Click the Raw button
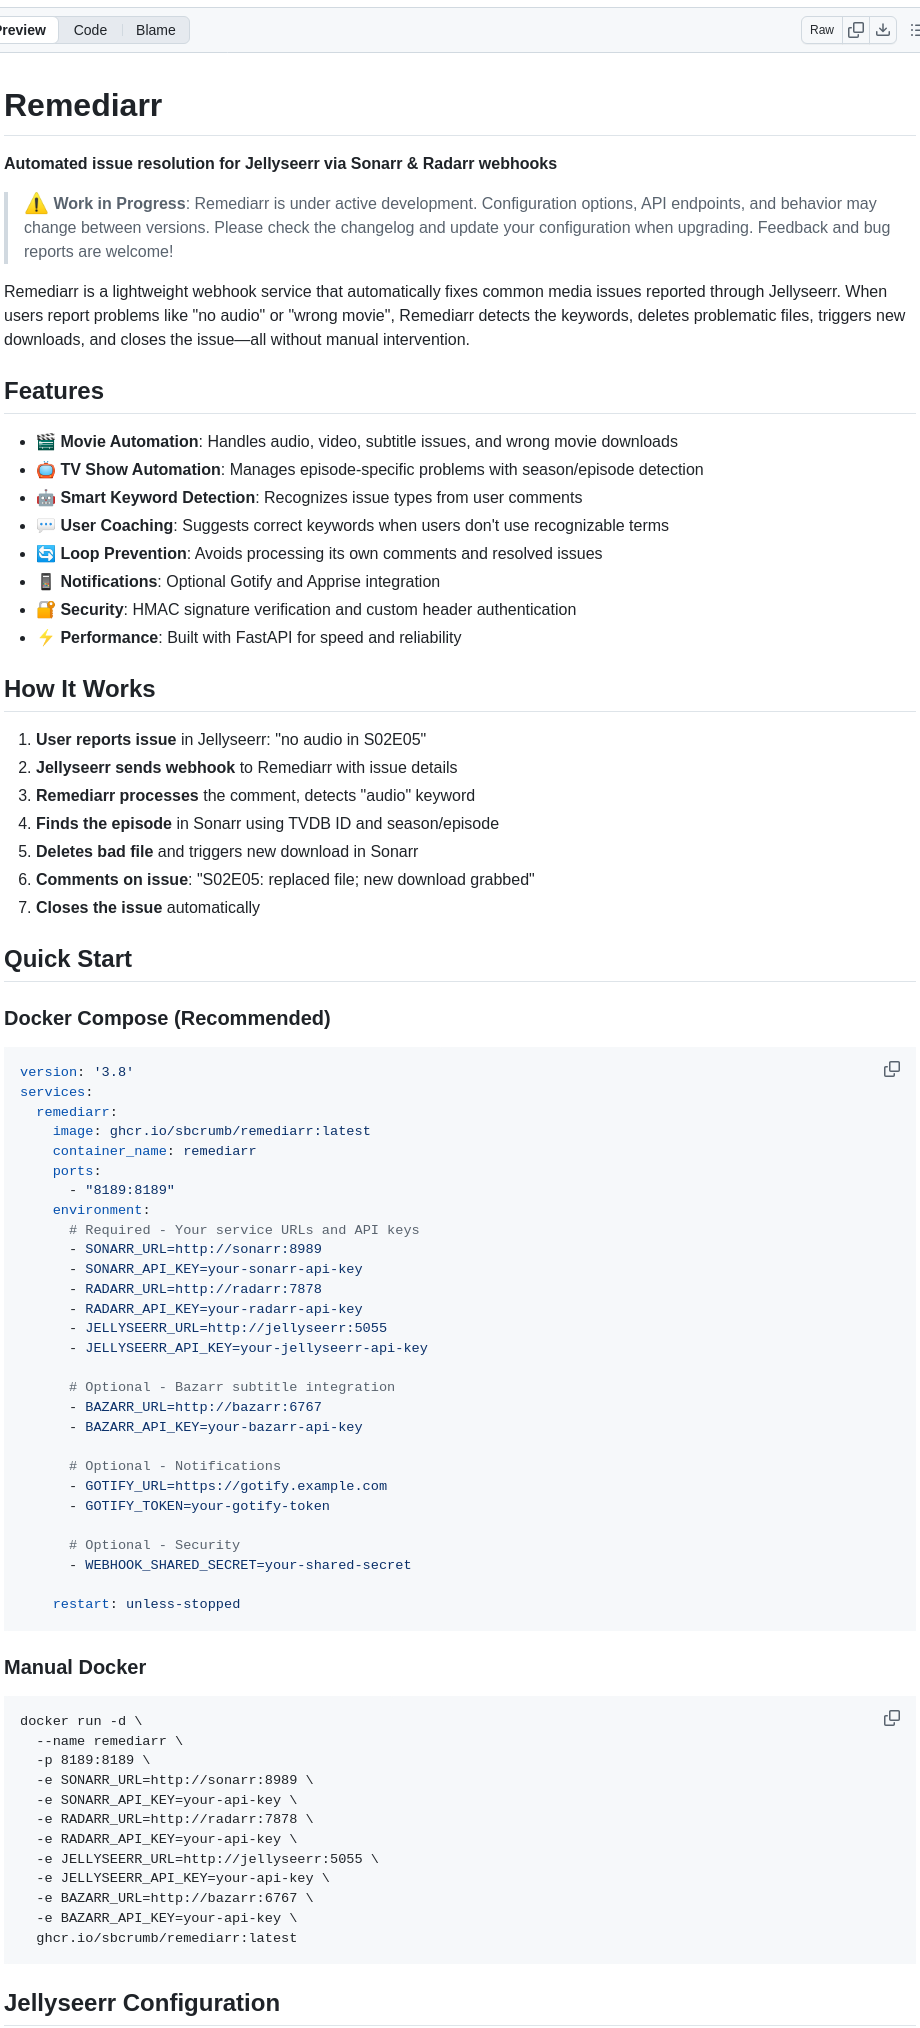Viewport: 920px width, 2028px height. 820,30
